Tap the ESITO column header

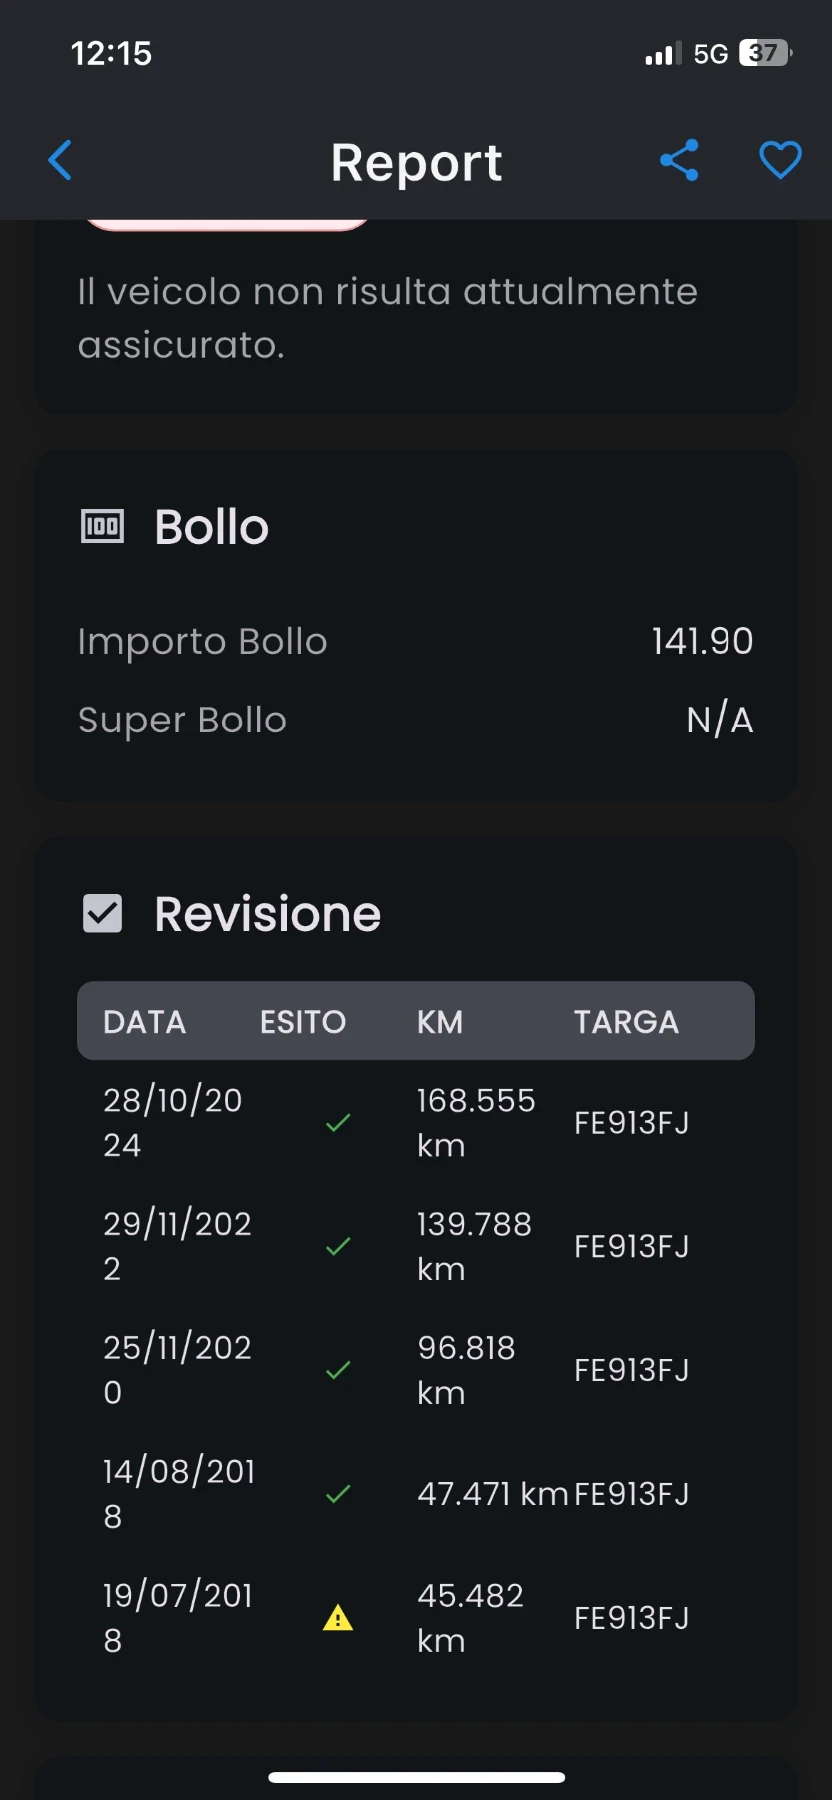[x=302, y=1021]
